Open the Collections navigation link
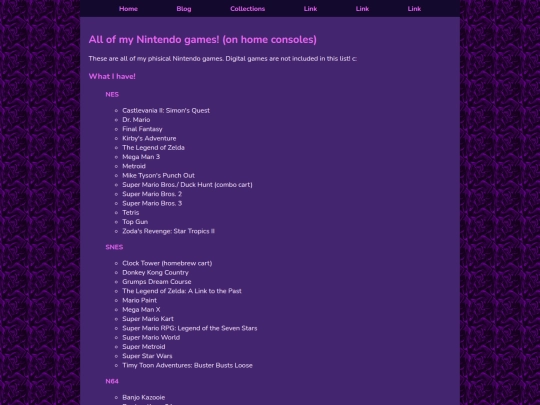Screen dimensions: 540x405 tap(248, 9)
